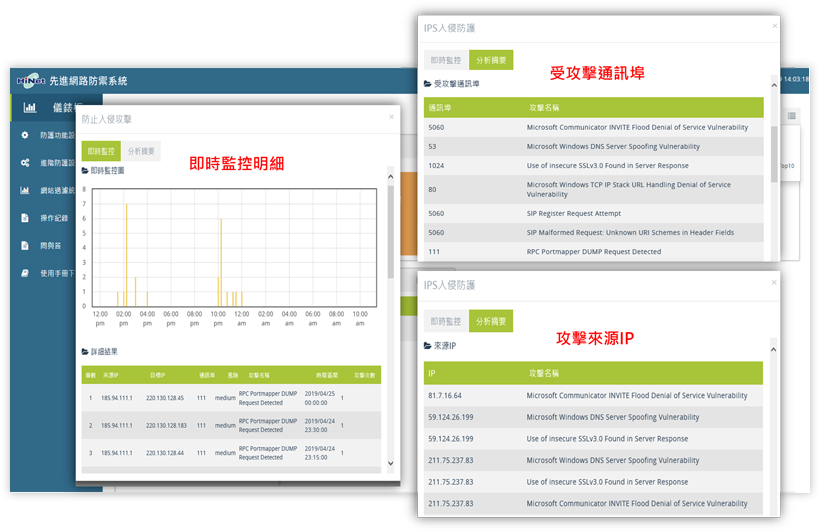Click scroll up arrow in 受攻擊通訊埠 panel
Viewport: 820px width, 532px height.
click(774, 85)
